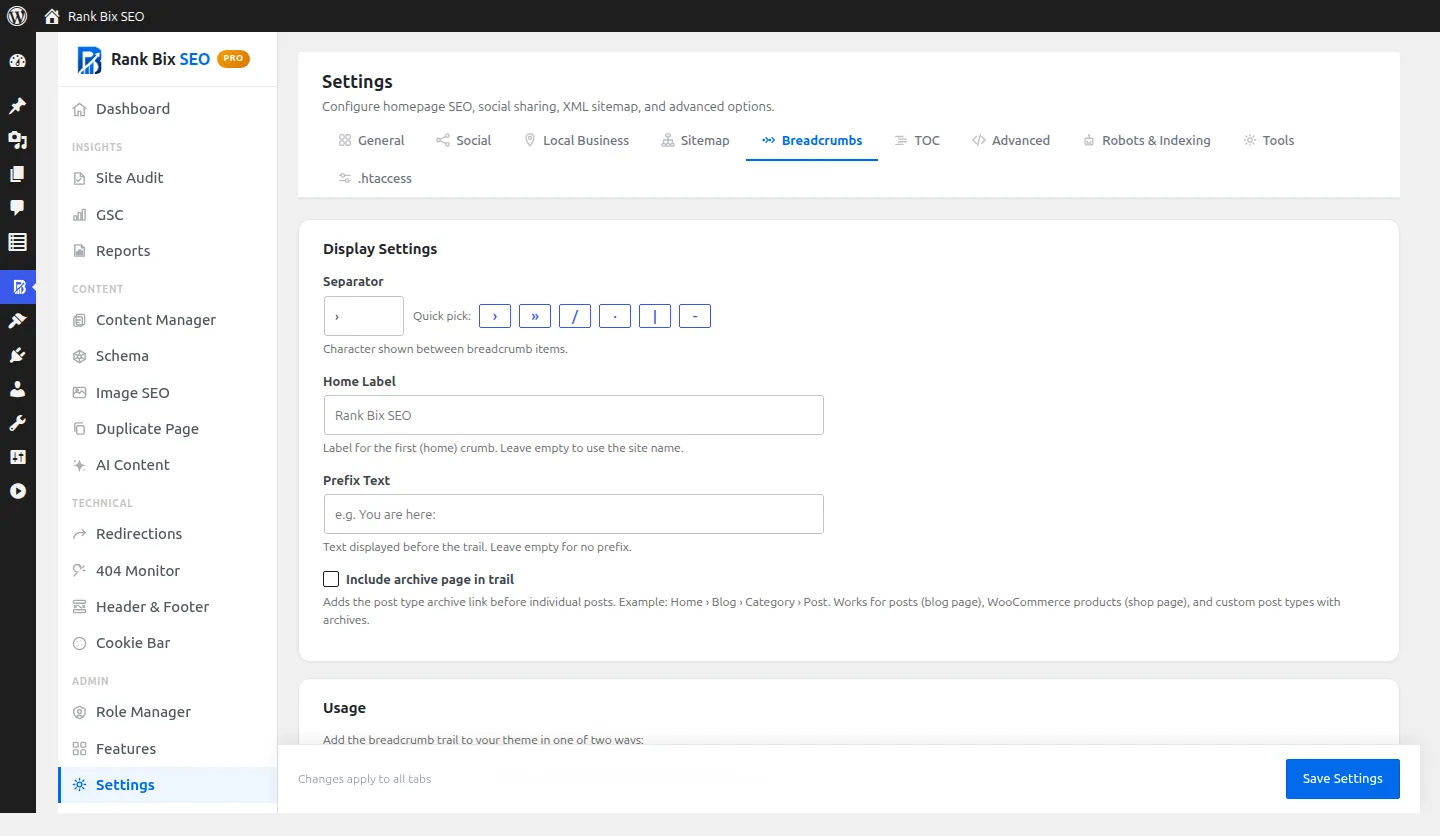Open Redirections in the sidebar

pos(167,534)
